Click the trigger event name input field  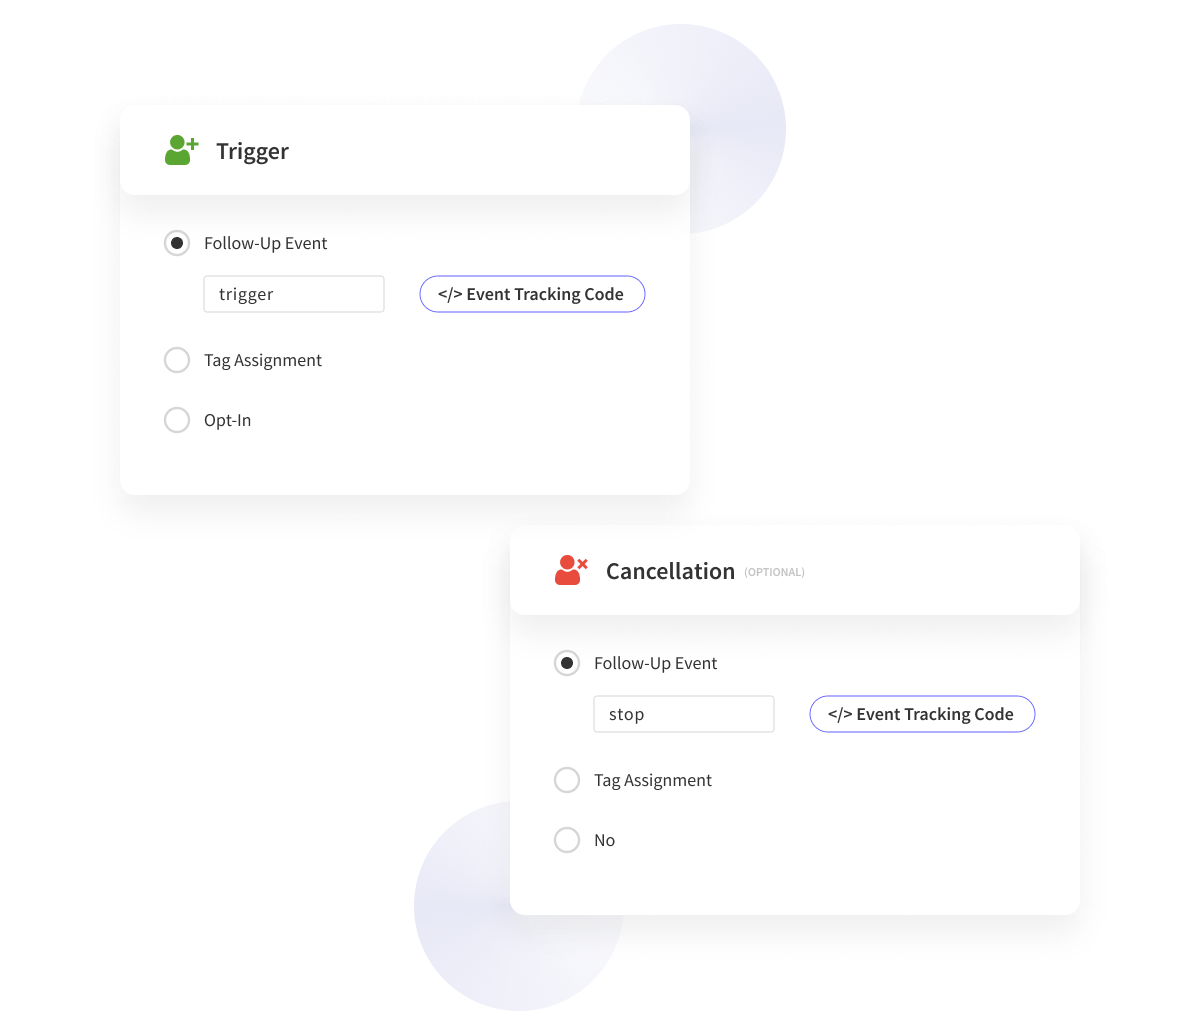pyautogui.click(x=294, y=294)
